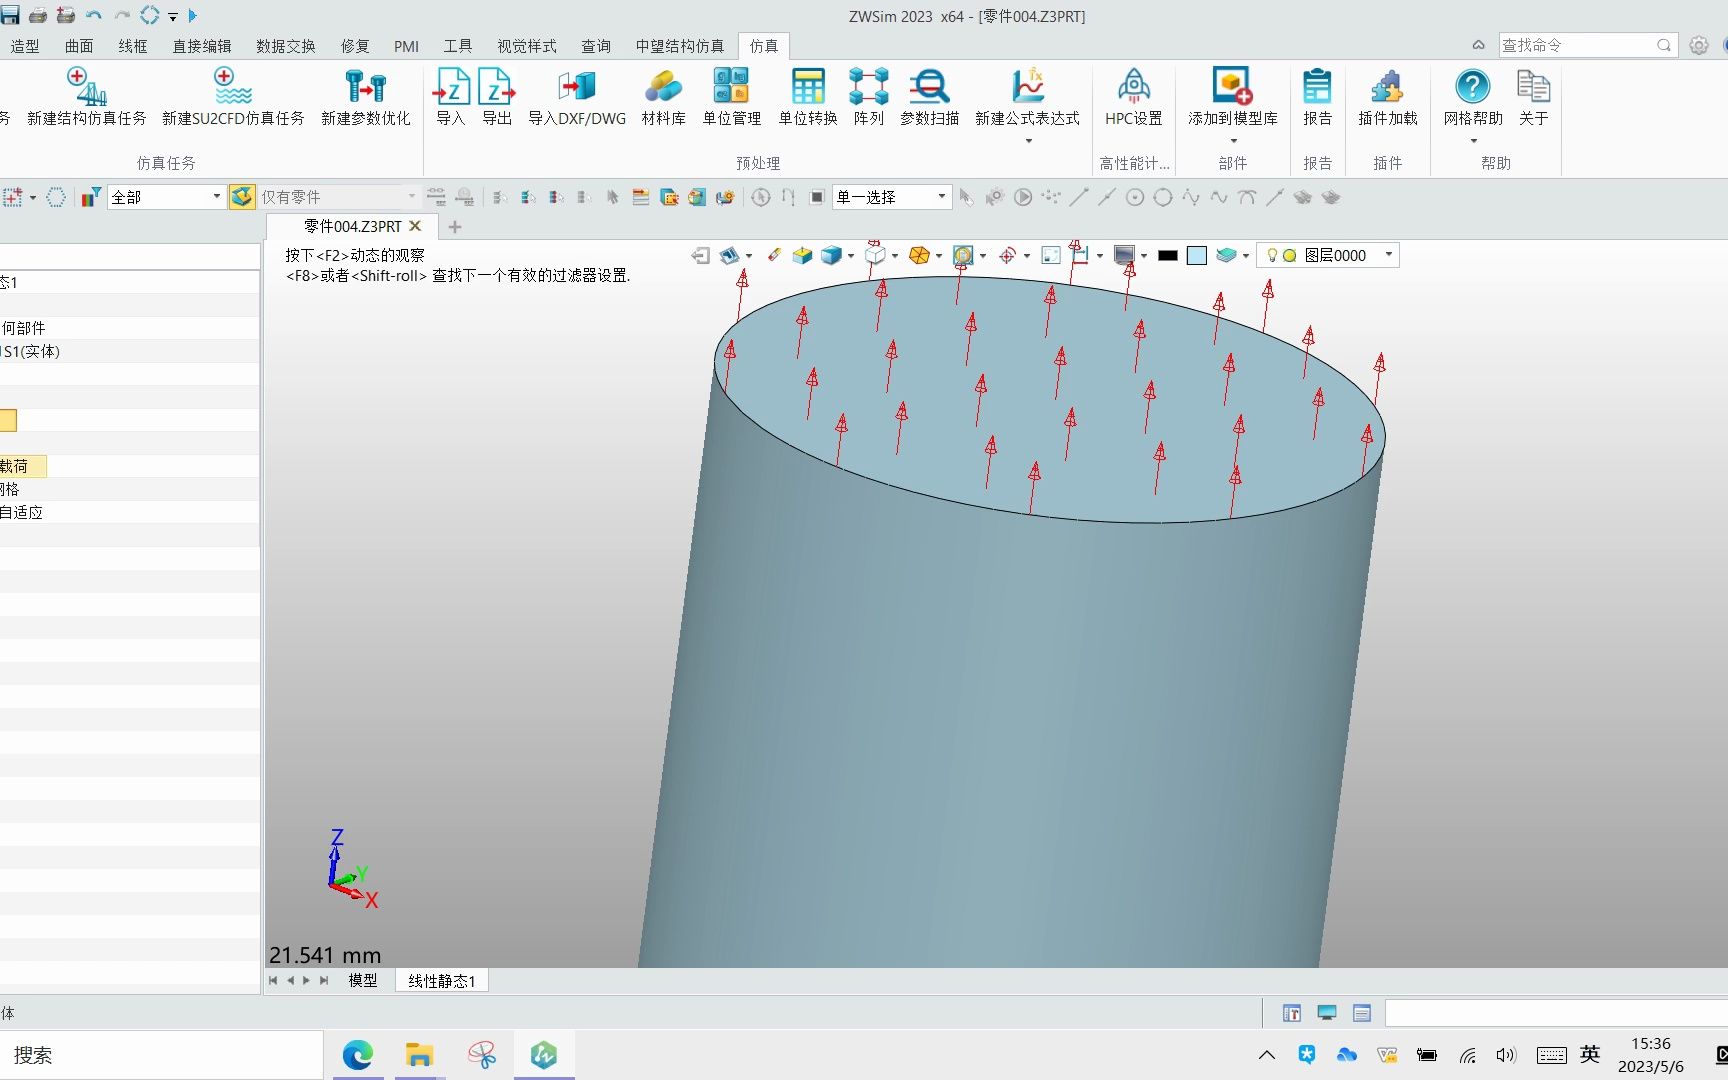Click the eraser icon in view toolbar

(x=774, y=256)
